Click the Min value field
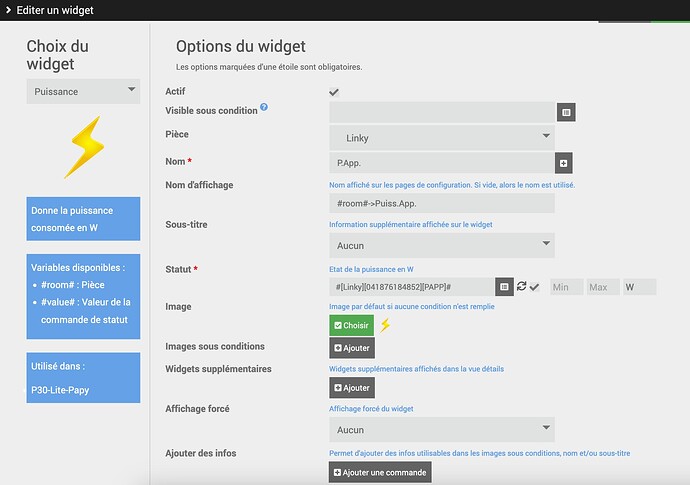690x485 pixels. pyautogui.click(x=567, y=287)
